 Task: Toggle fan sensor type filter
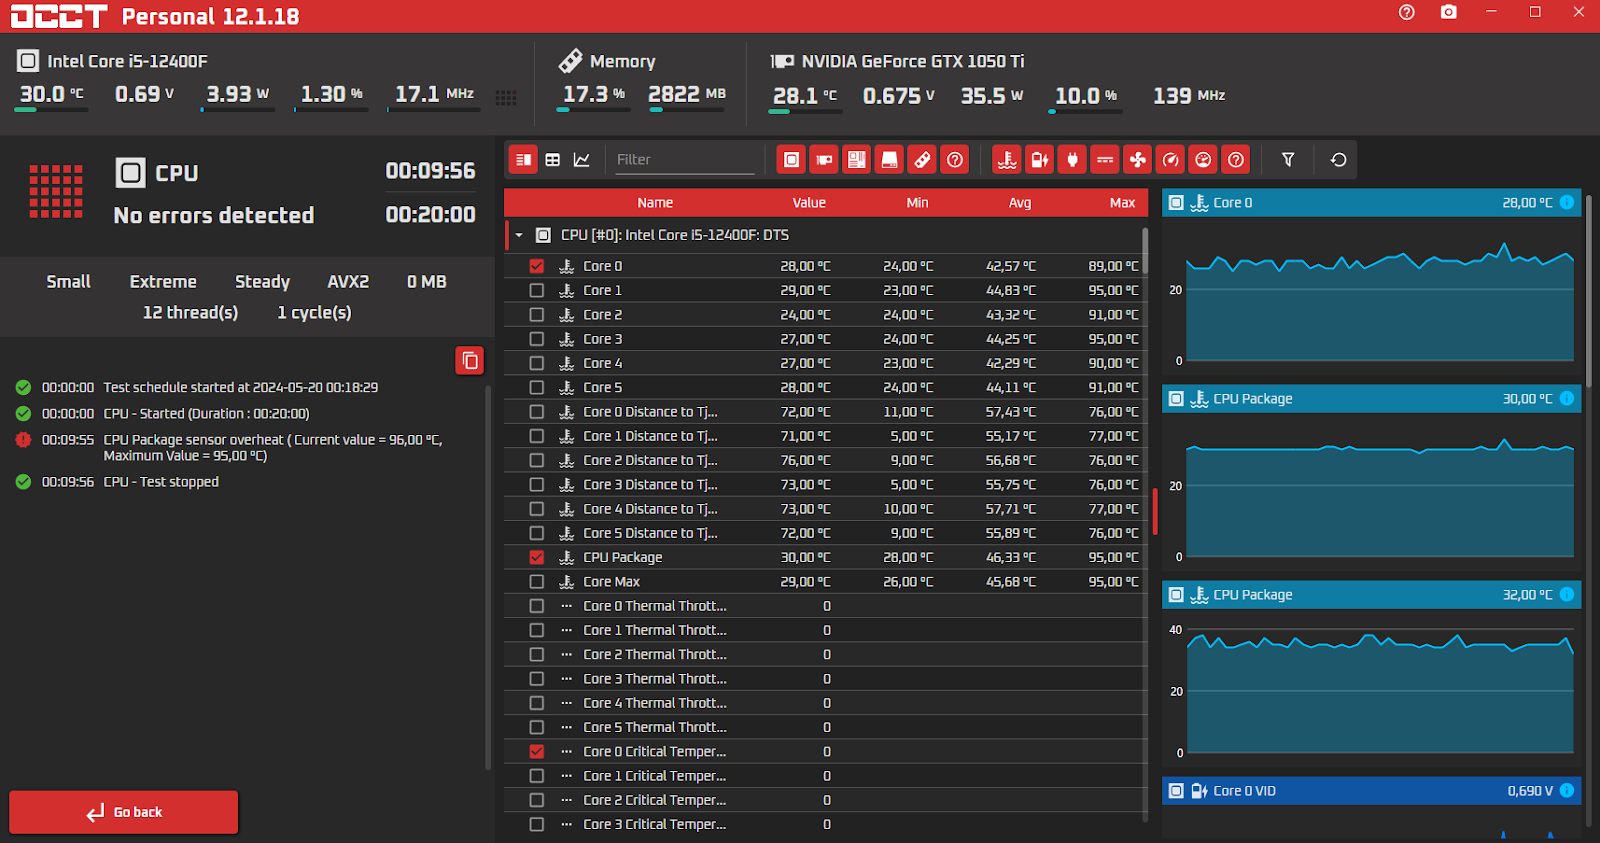pyautogui.click(x=1138, y=160)
